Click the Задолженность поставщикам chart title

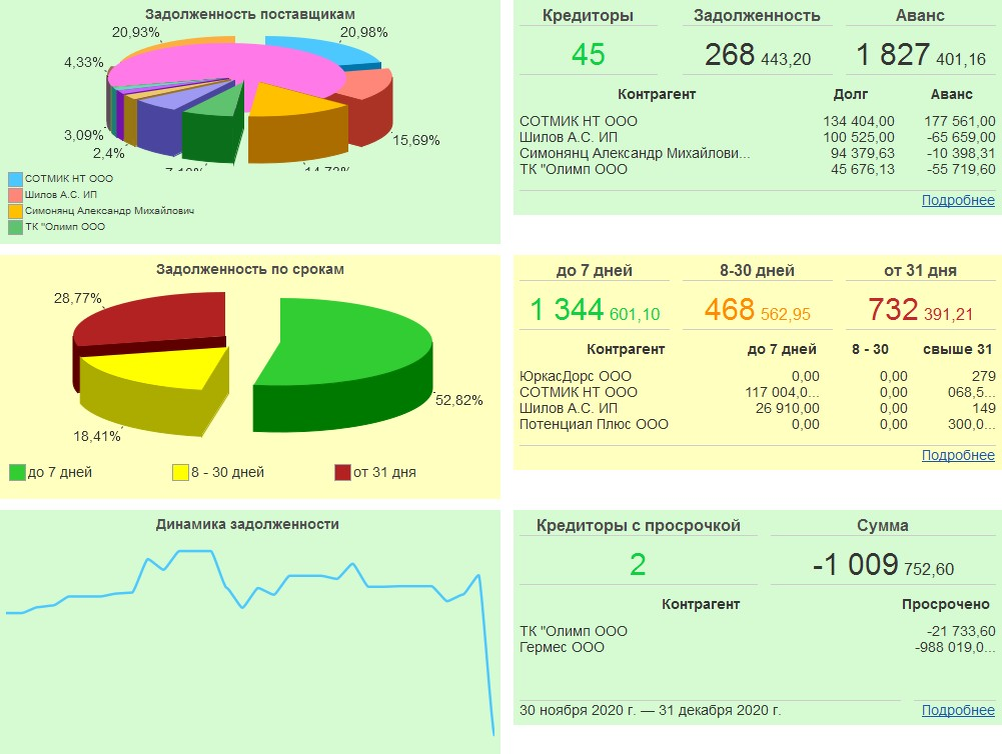pos(250,14)
